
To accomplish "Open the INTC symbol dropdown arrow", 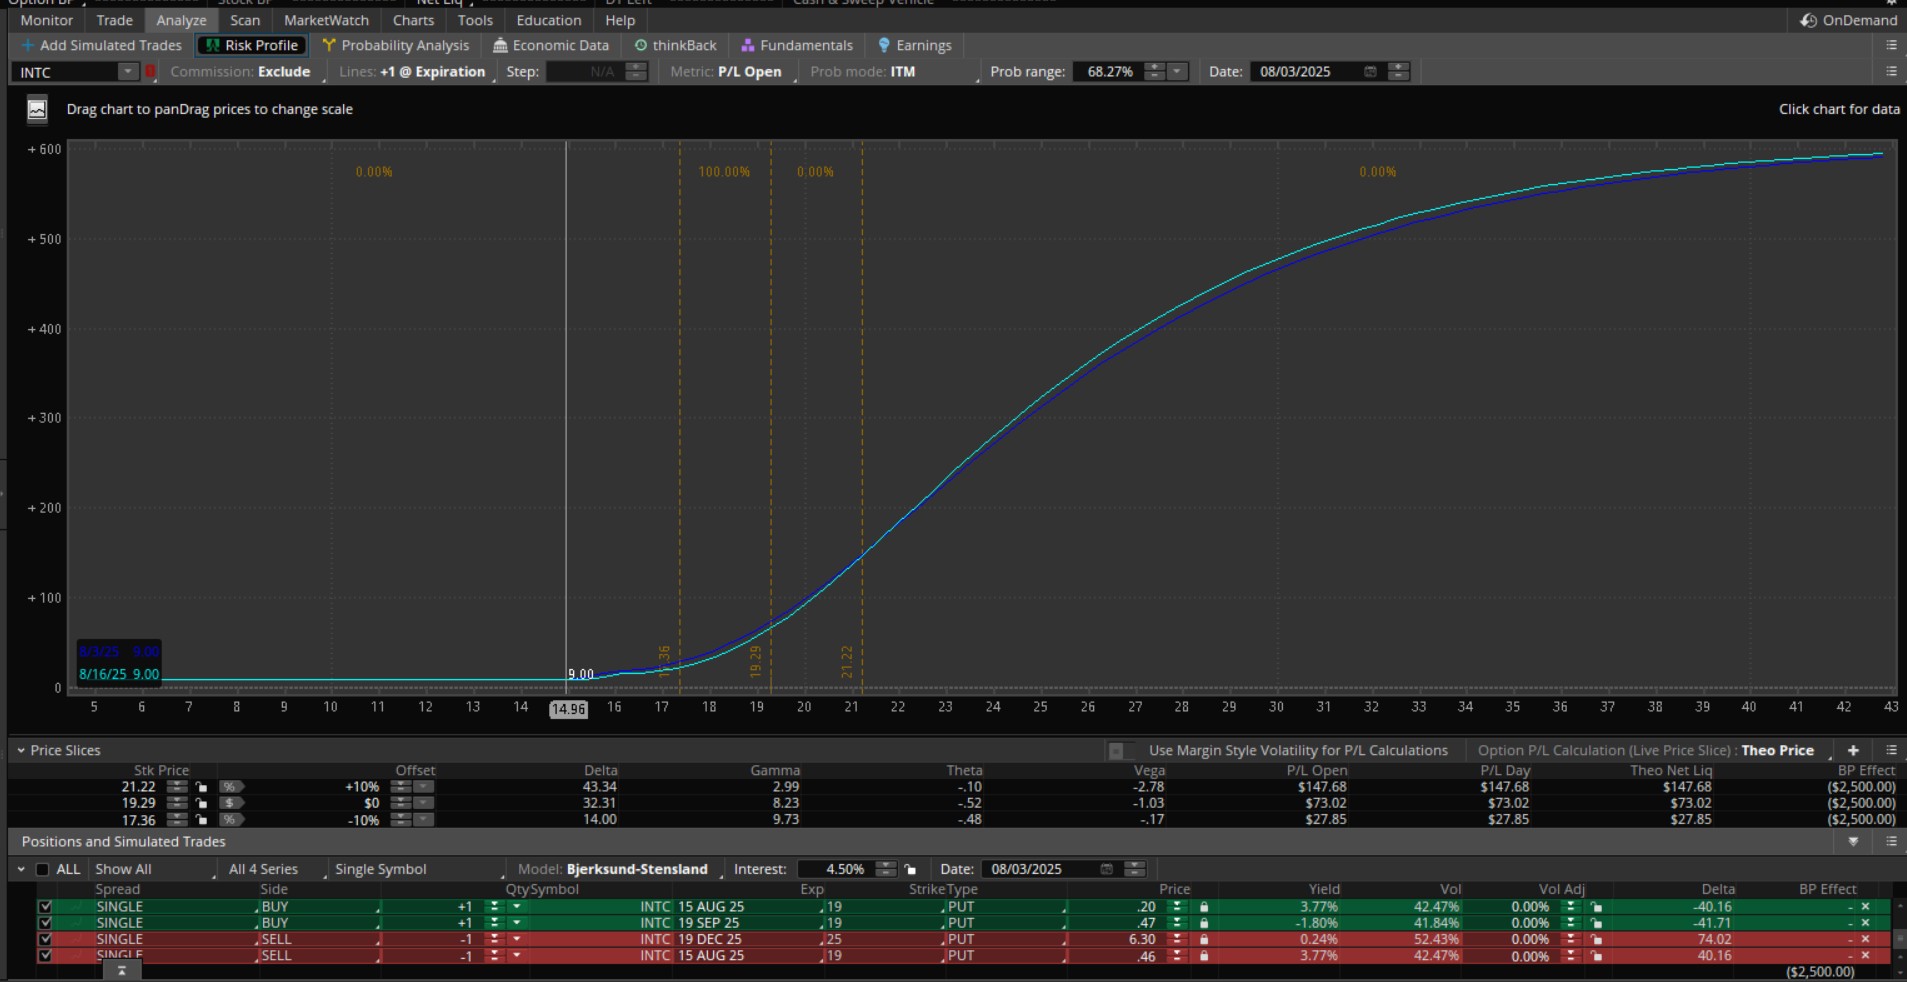I will pyautogui.click(x=127, y=72).
